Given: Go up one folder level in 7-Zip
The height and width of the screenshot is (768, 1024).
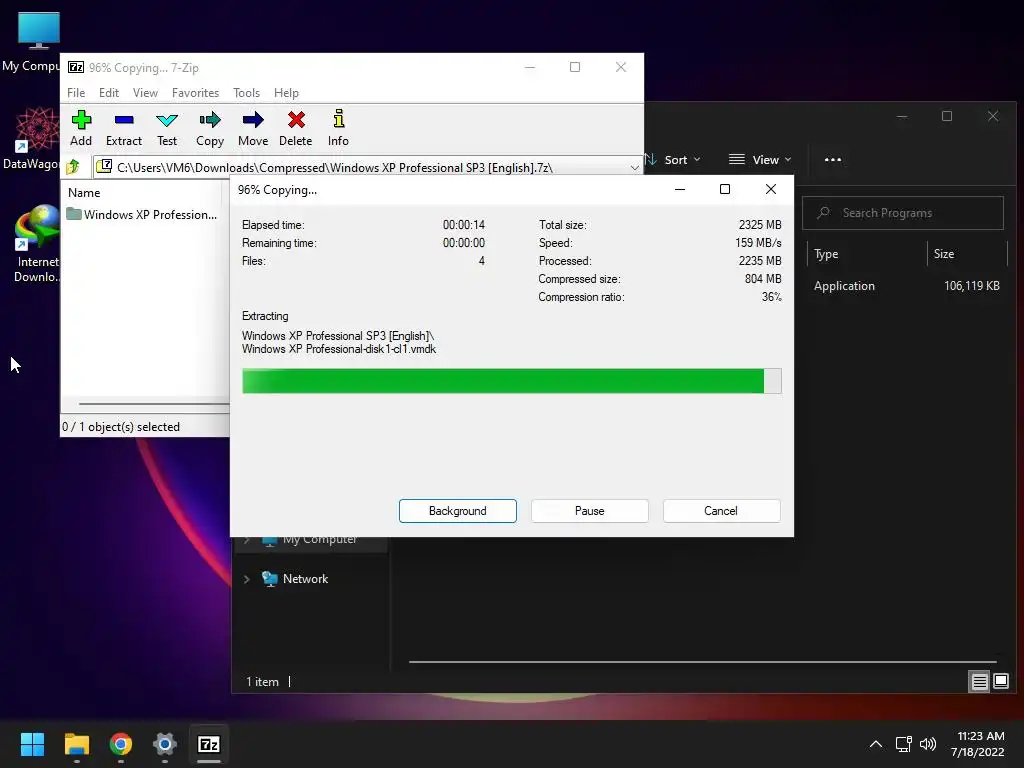Looking at the screenshot, I should pyautogui.click(x=73, y=167).
